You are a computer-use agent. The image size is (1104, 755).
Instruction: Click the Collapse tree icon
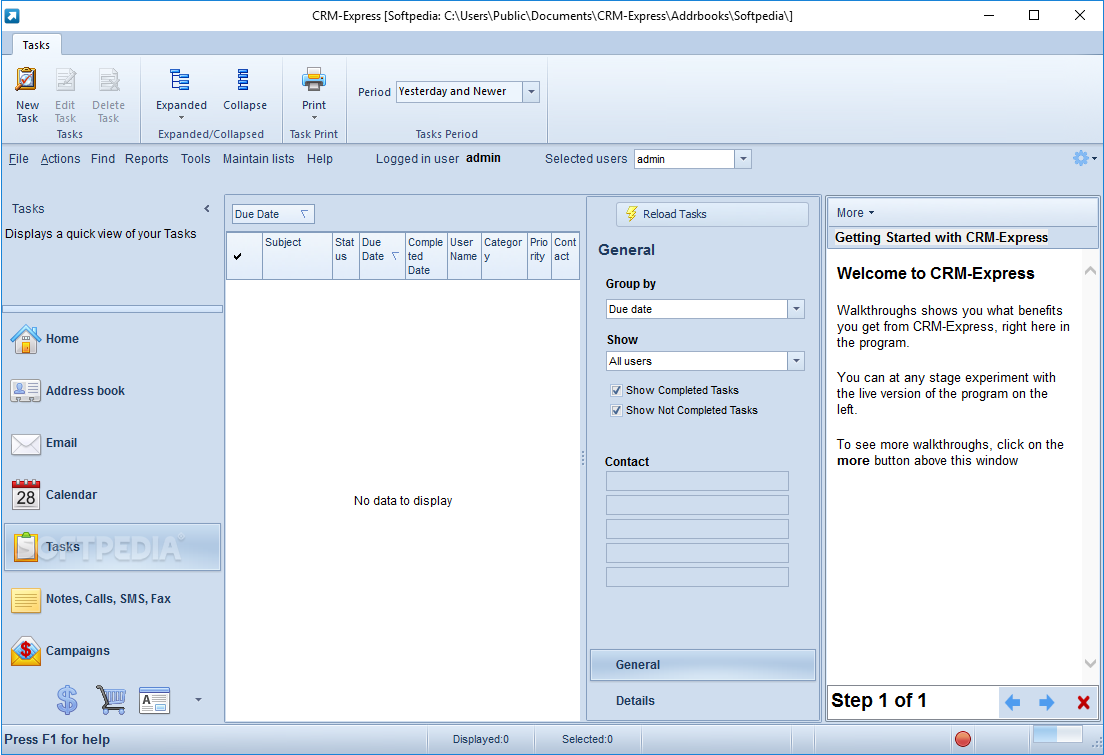244,80
